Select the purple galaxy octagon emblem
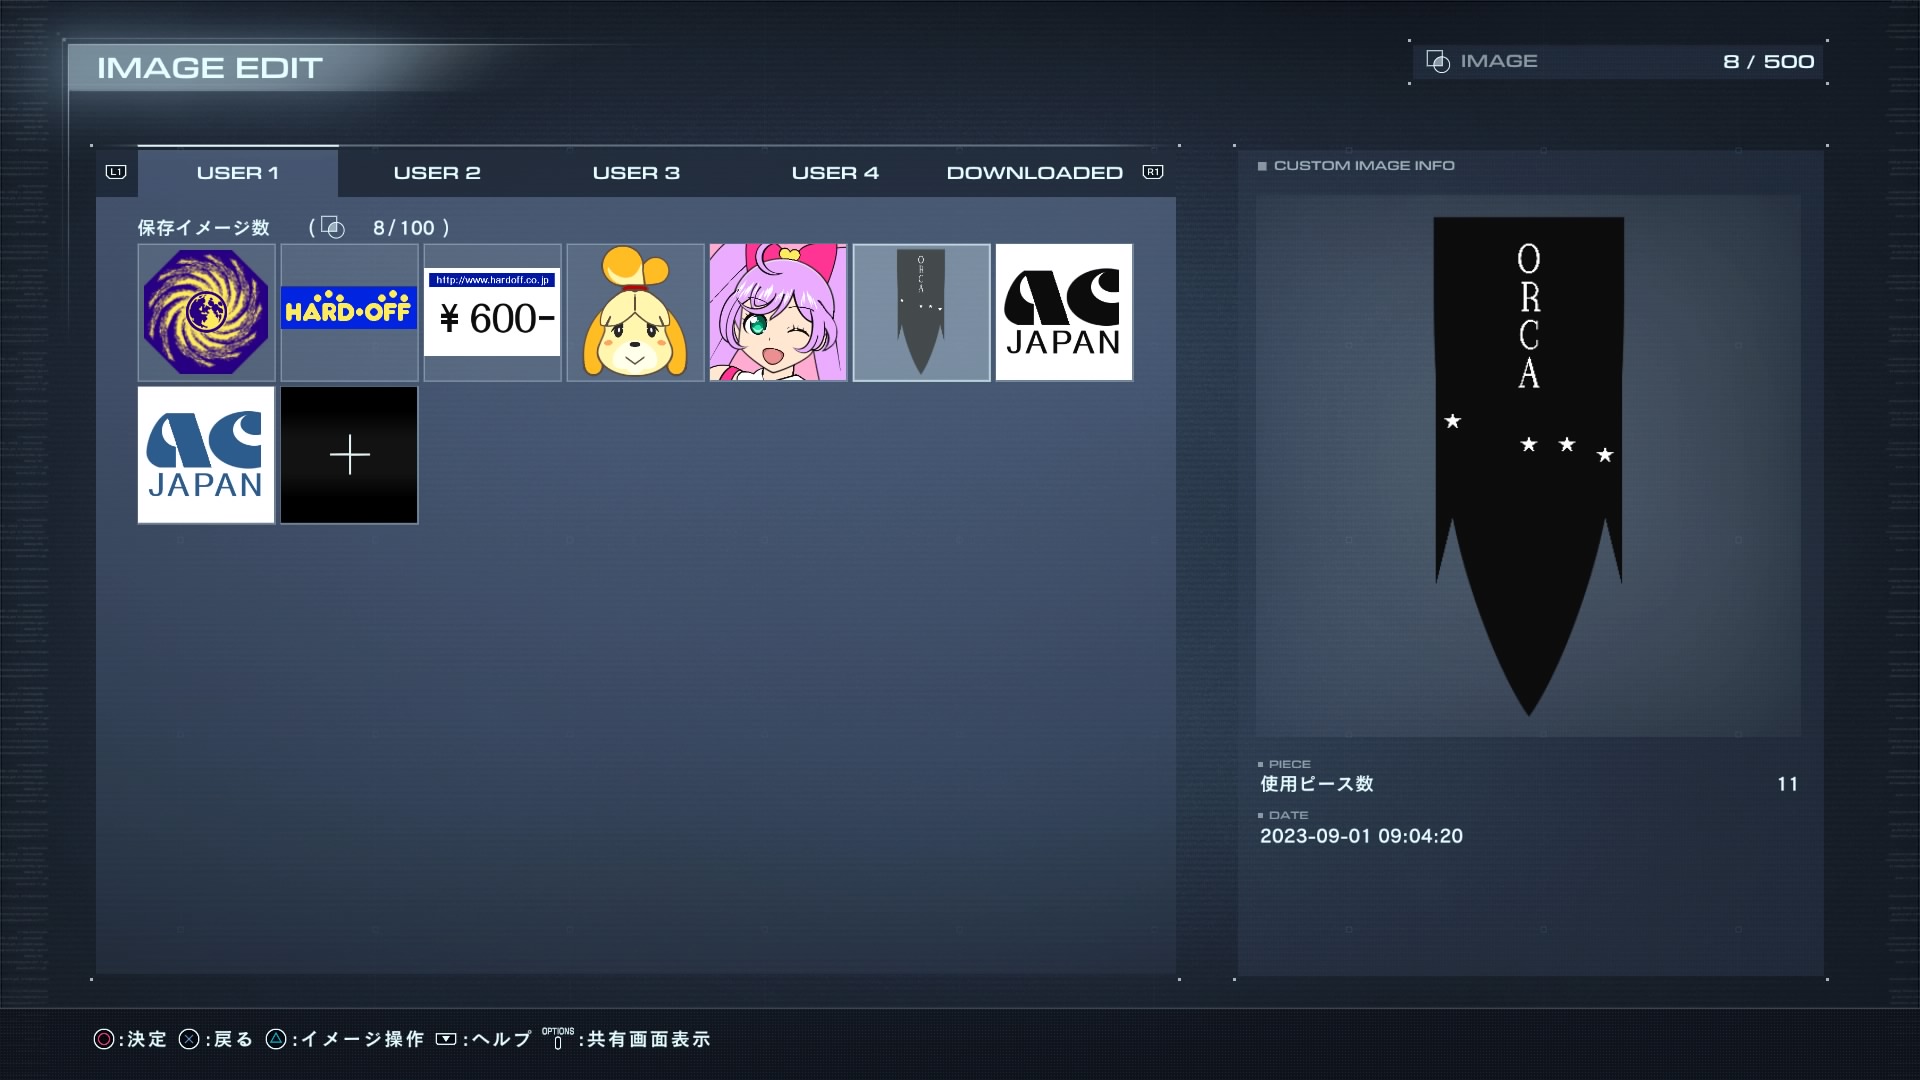 point(206,312)
